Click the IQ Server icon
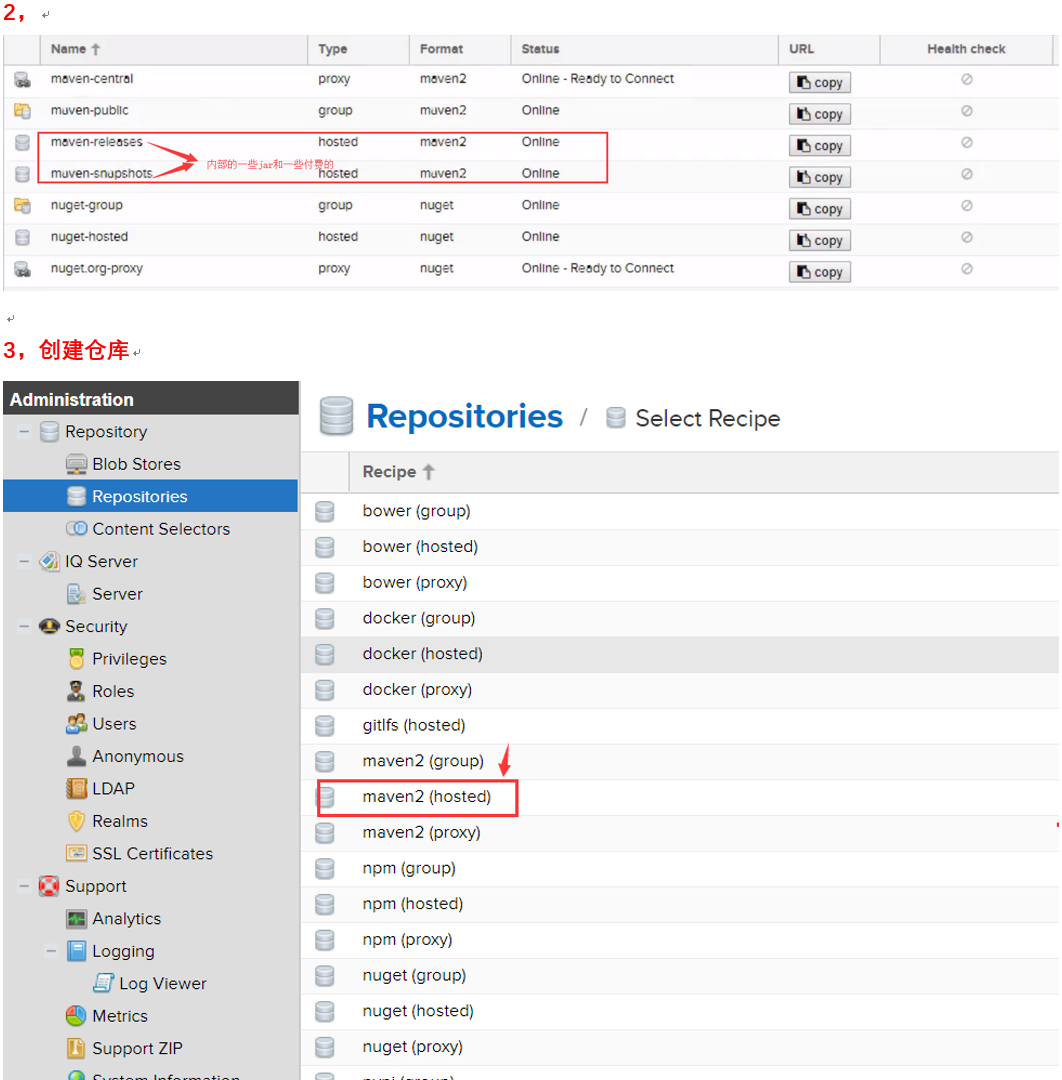Screen dimensions: 1062x1080 click(50, 561)
